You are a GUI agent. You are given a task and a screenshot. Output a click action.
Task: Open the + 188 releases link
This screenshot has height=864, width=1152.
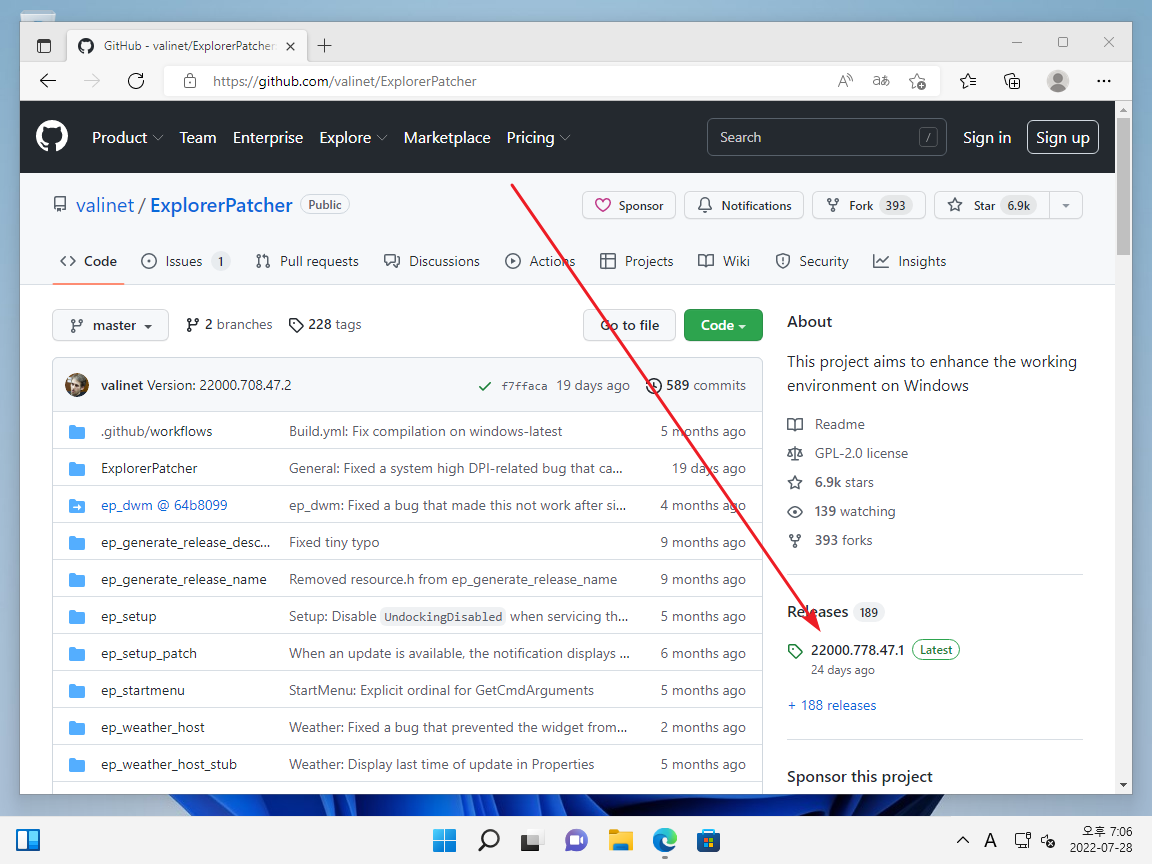(x=832, y=705)
